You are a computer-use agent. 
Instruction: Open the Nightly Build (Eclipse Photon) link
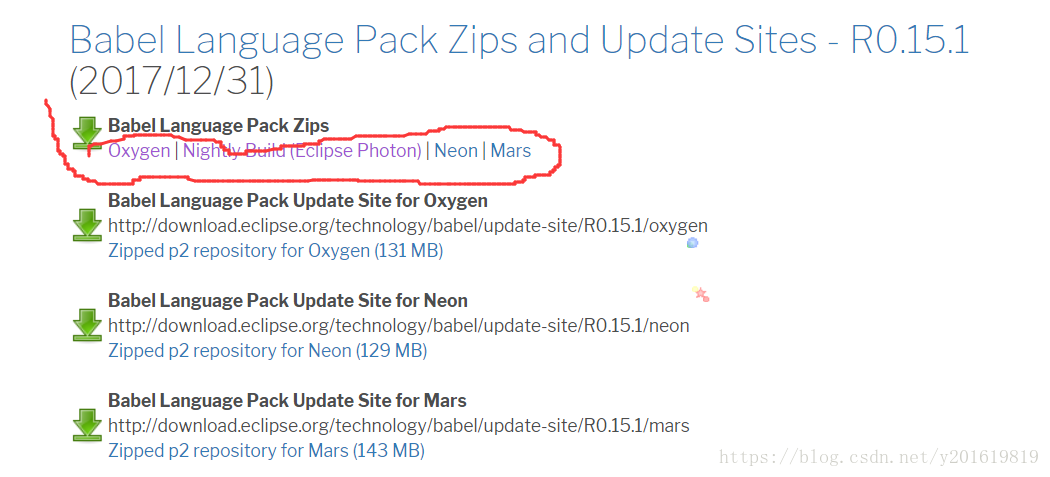click(302, 151)
